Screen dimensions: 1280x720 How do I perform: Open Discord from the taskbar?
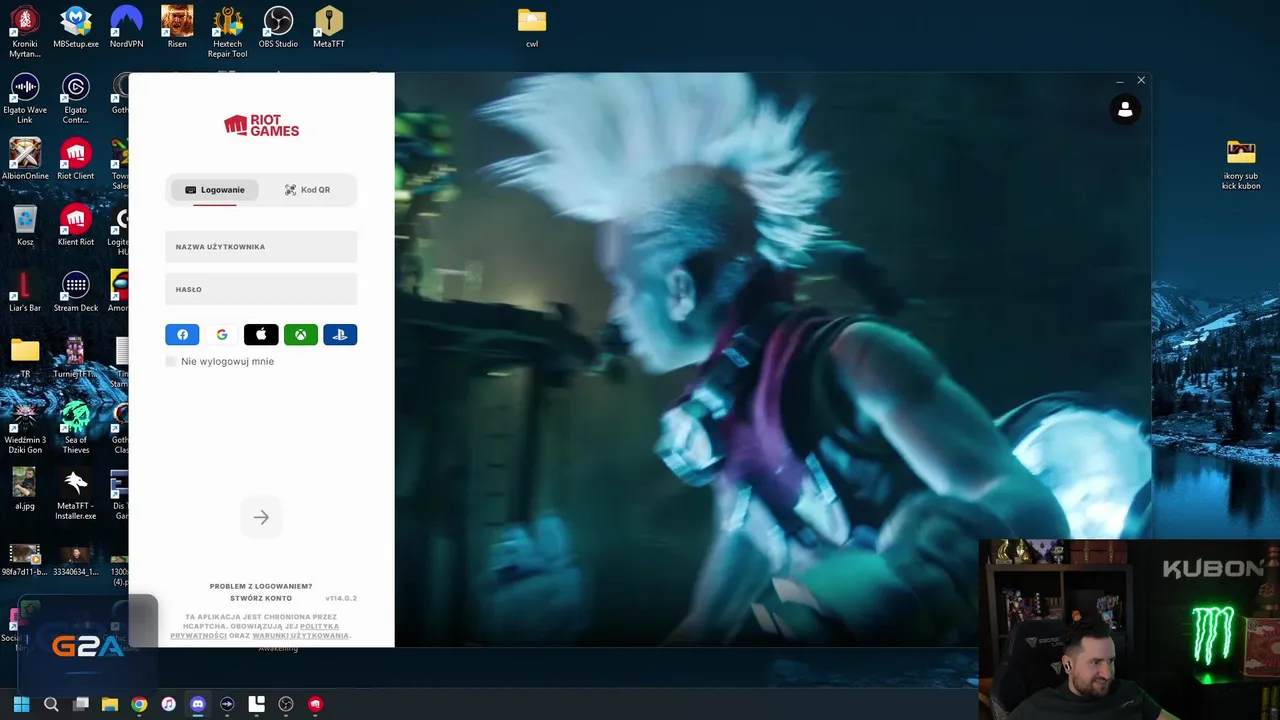click(x=198, y=704)
